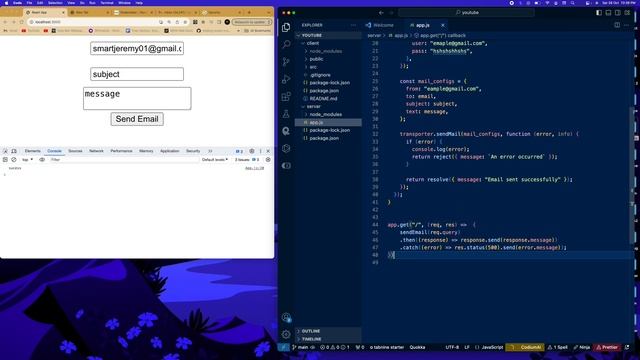This screenshot has width=640, height=360.
Task: Click Explorer panel more actions ellipsis
Action: tap(353, 25)
